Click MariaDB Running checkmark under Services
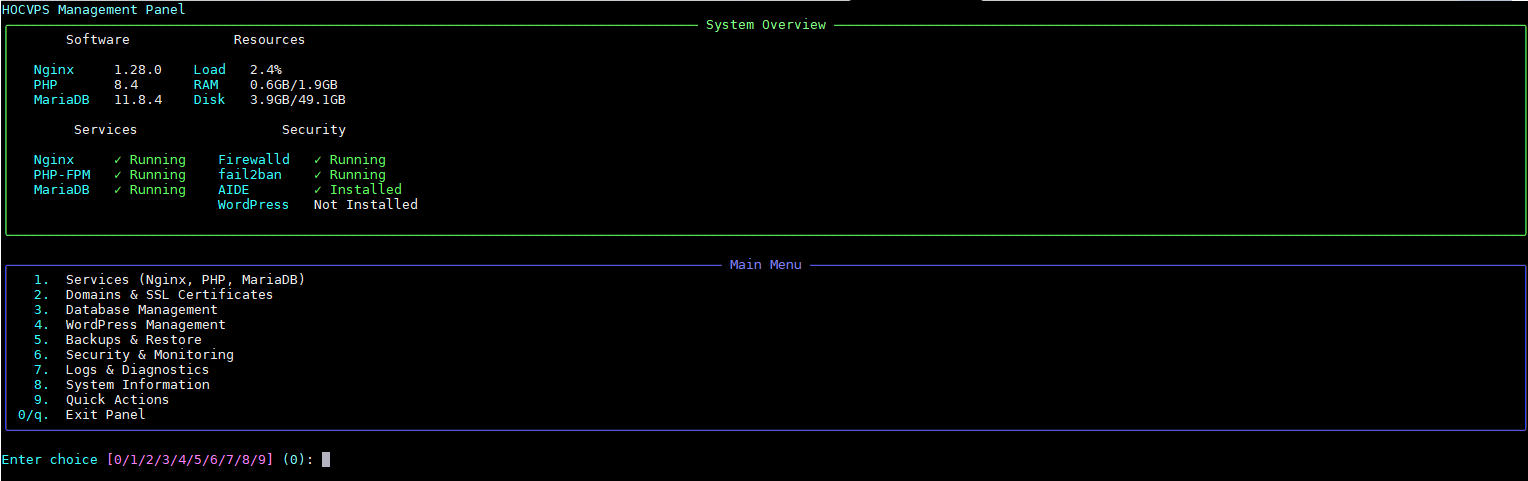 click(x=149, y=190)
